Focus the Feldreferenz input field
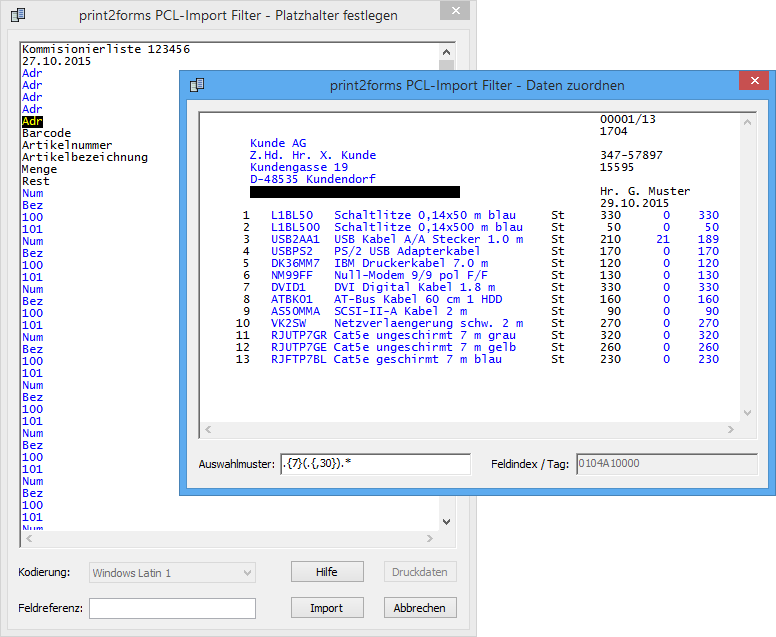This screenshot has height=637, width=776. 172,608
